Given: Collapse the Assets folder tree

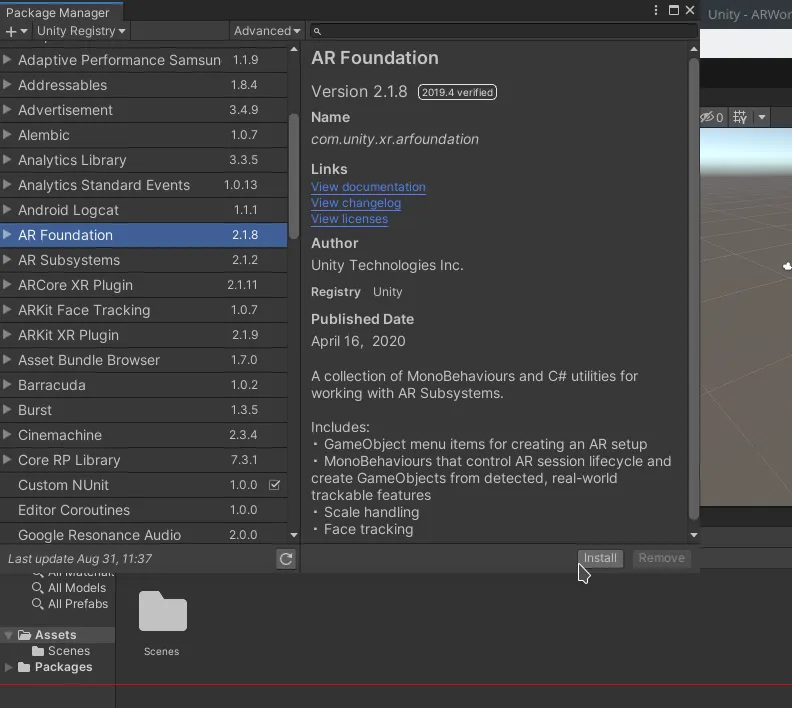Looking at the screenshot, I should (x=8, y=635).
